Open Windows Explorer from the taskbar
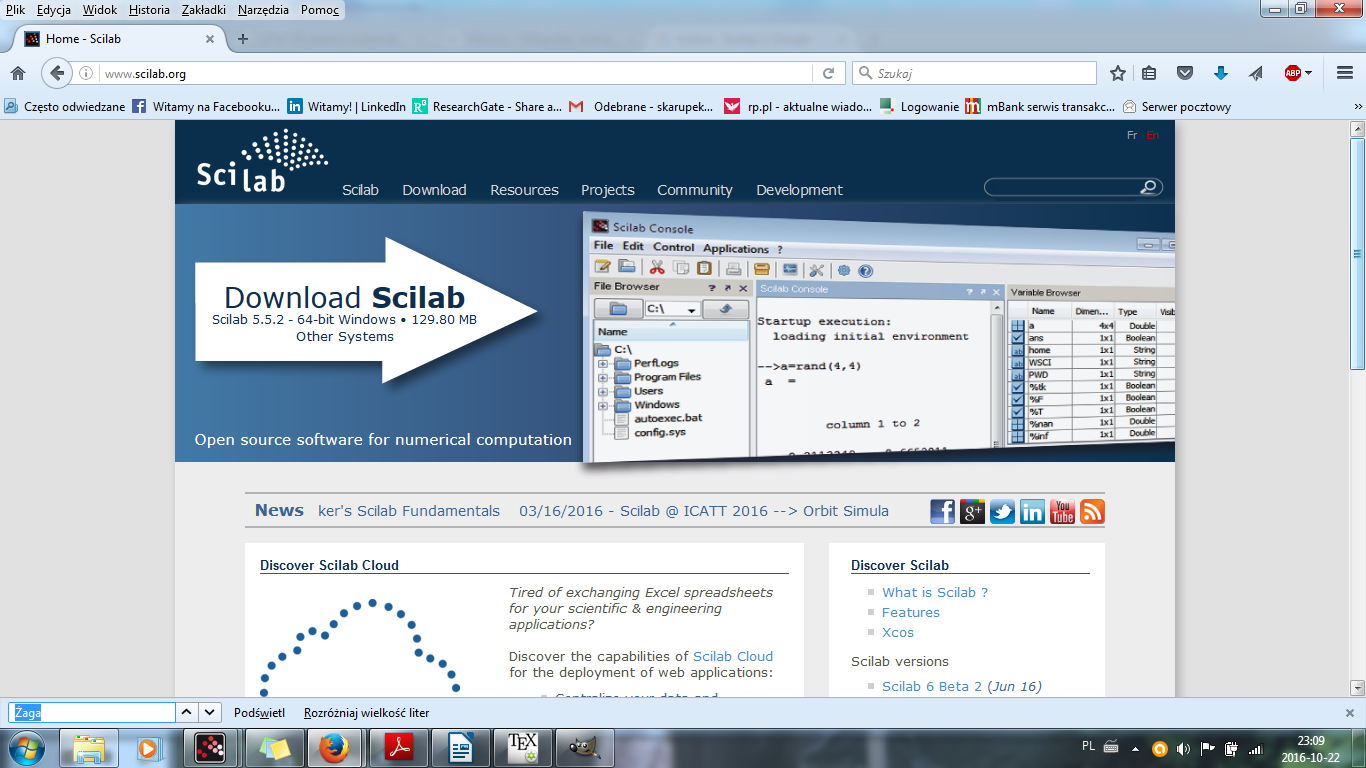Screen dimensions: 1366x768 (x=89, y=748)
